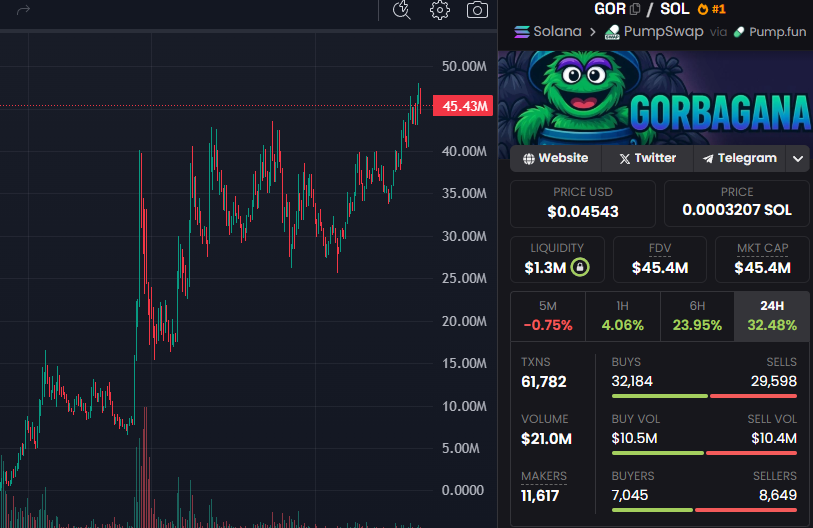Click the buy vol versus sell vol bar
The width and height of the screenshot is (813, 528).
(704, 453)
